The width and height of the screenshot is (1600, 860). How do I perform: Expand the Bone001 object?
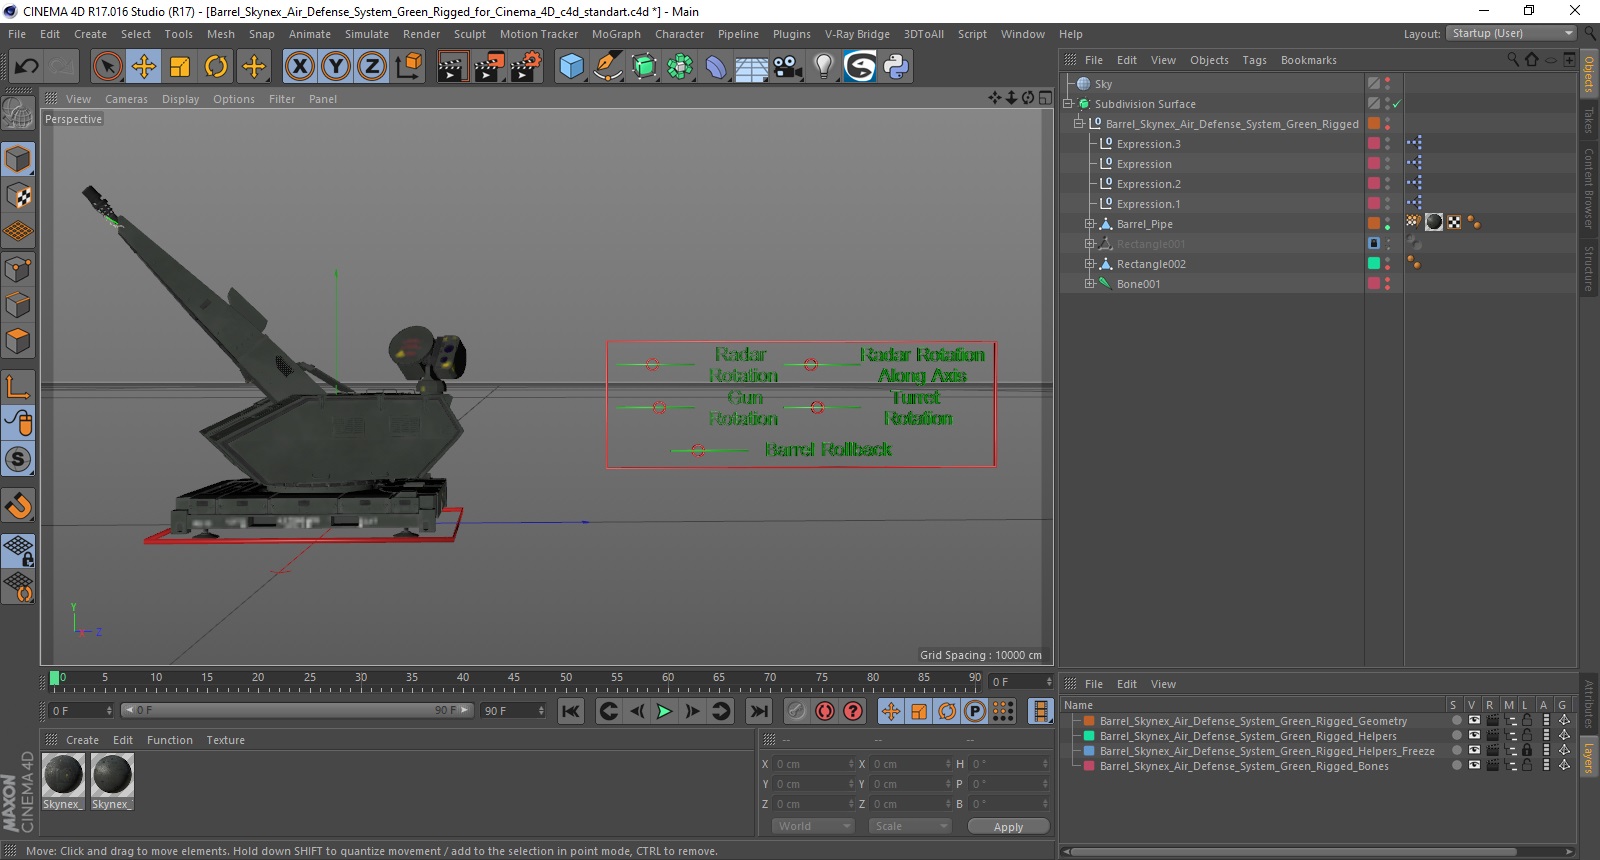pos(1090,284)
